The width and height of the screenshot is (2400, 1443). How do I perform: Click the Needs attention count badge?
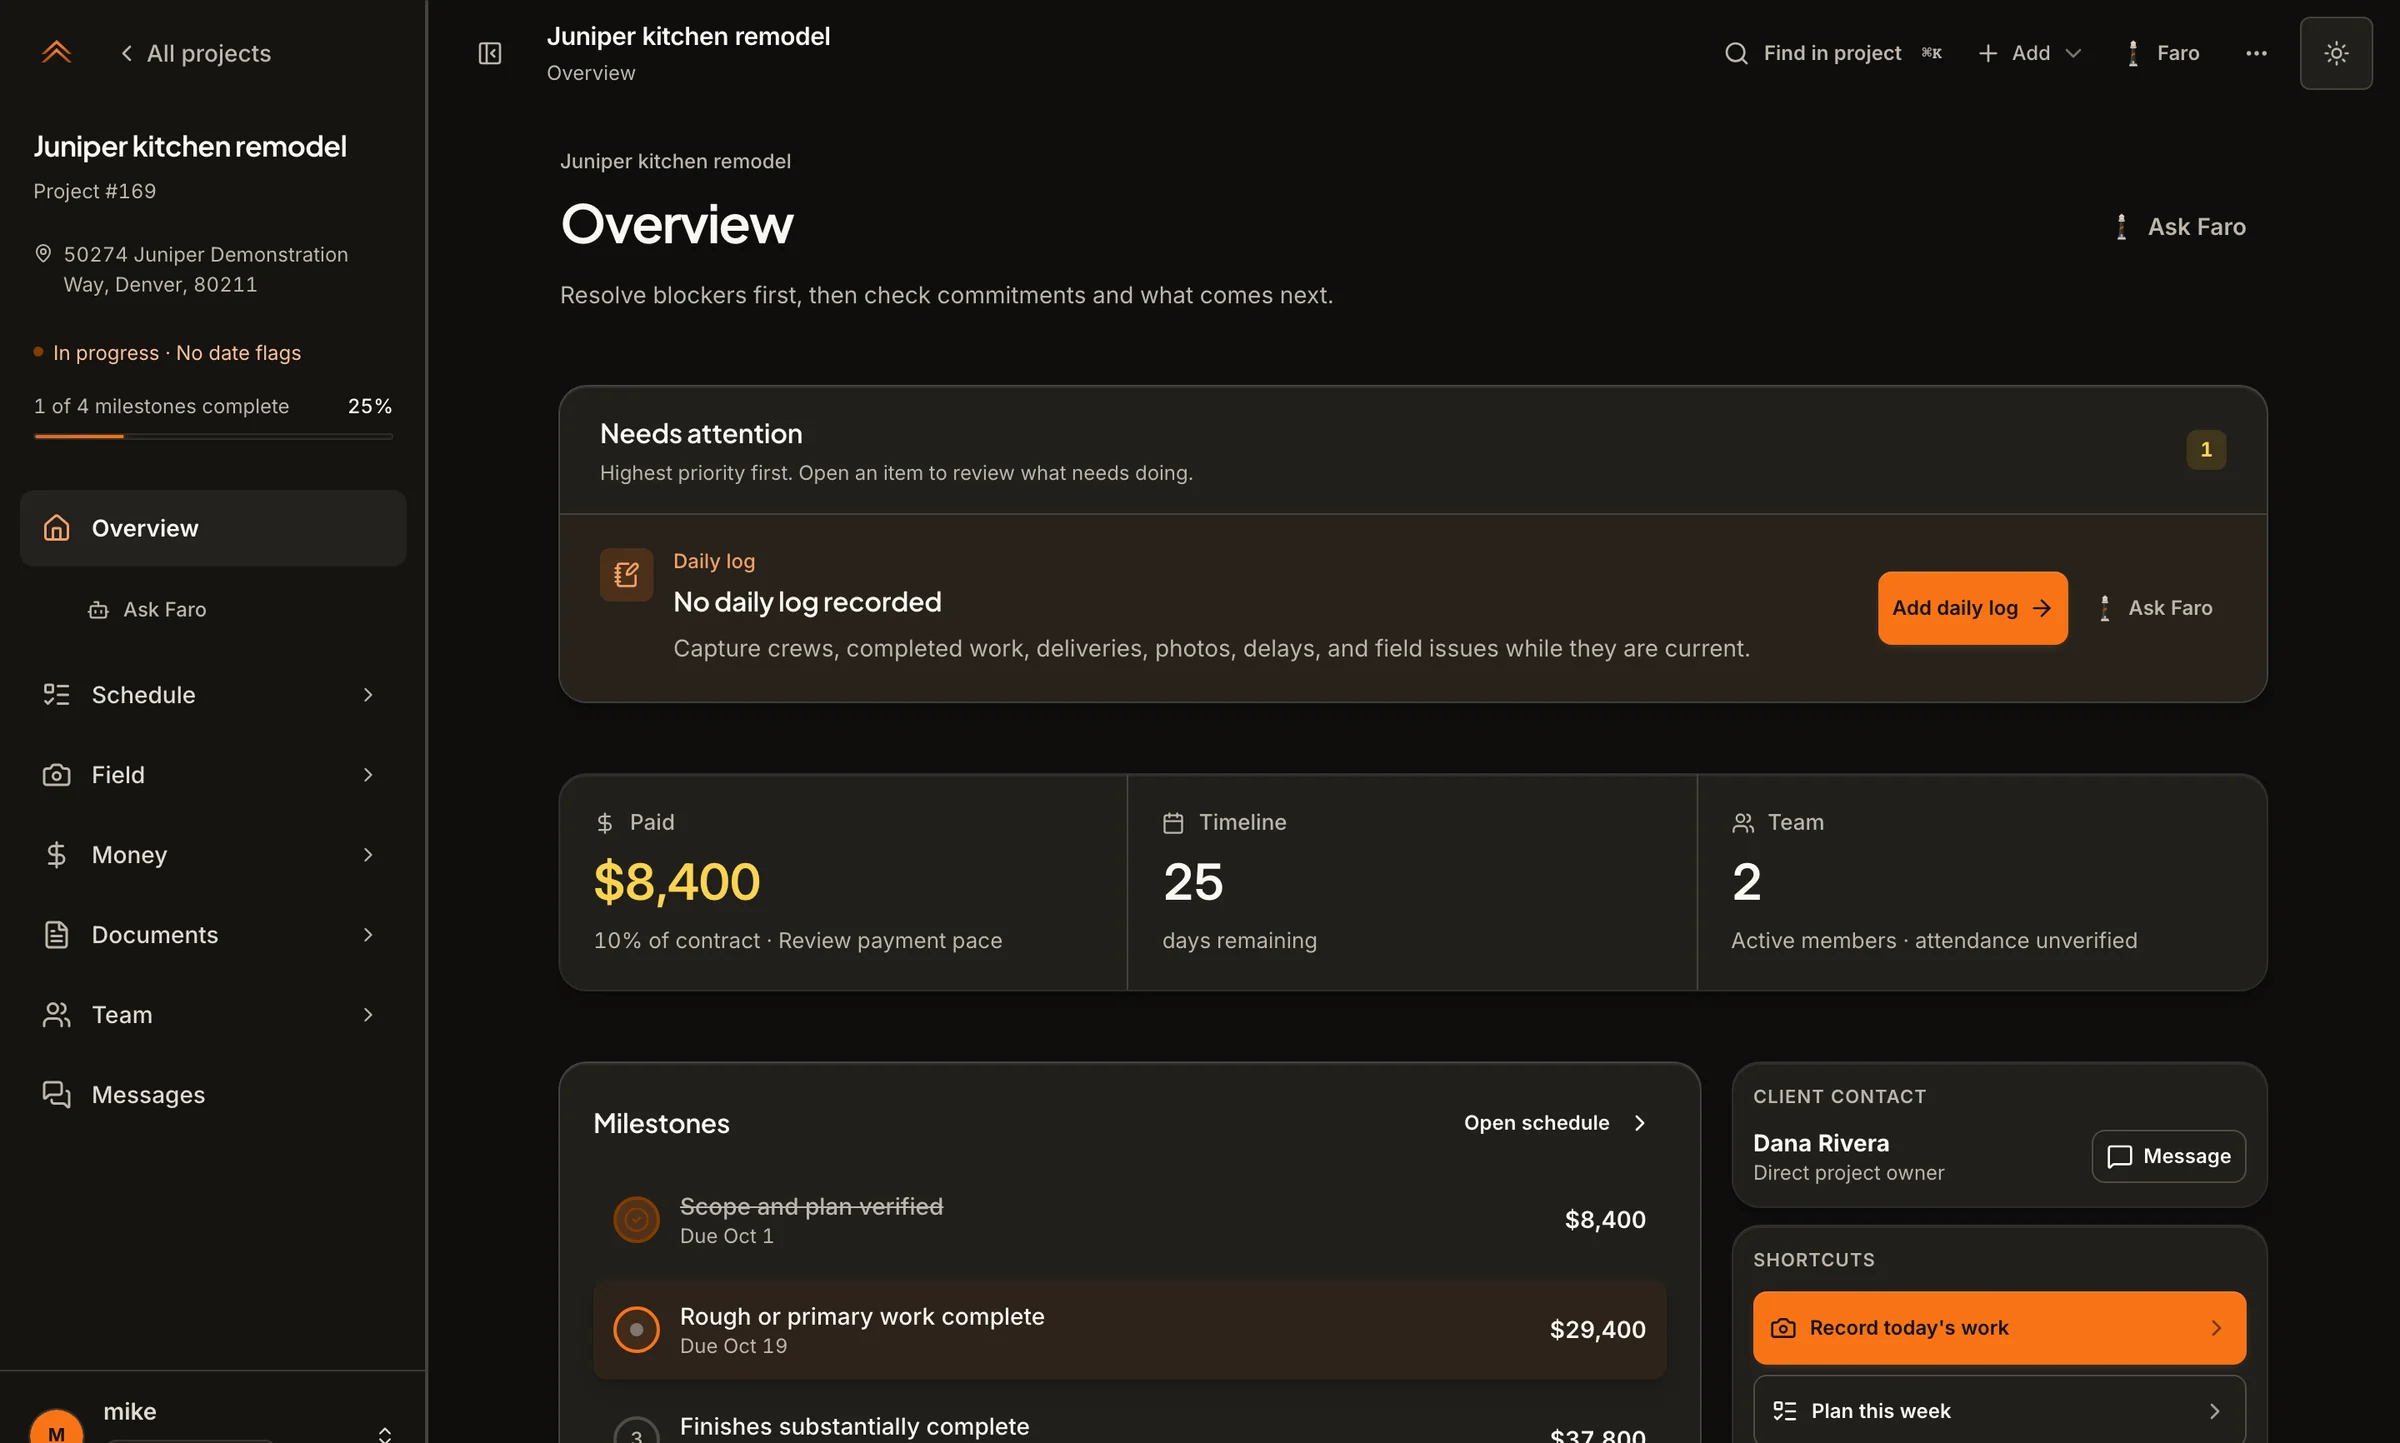click(x=2206, y=450)
